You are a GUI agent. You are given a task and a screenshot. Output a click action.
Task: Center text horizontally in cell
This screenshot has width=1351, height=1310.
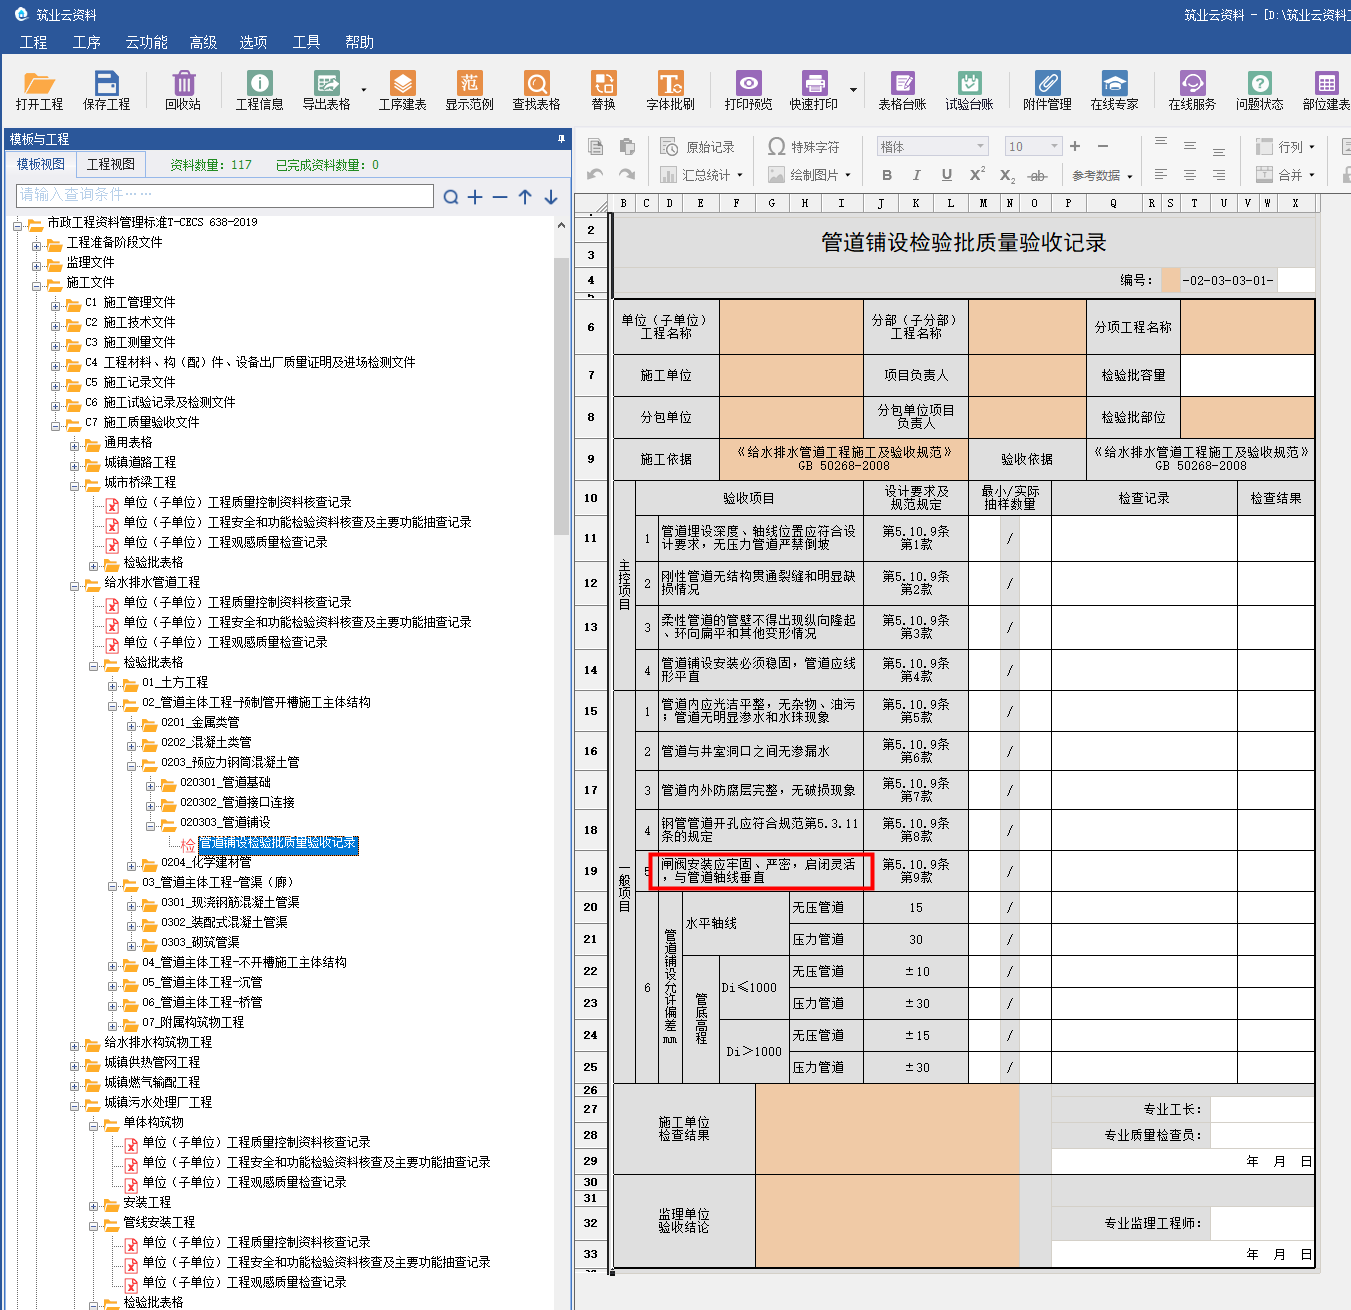[1190, 175]
